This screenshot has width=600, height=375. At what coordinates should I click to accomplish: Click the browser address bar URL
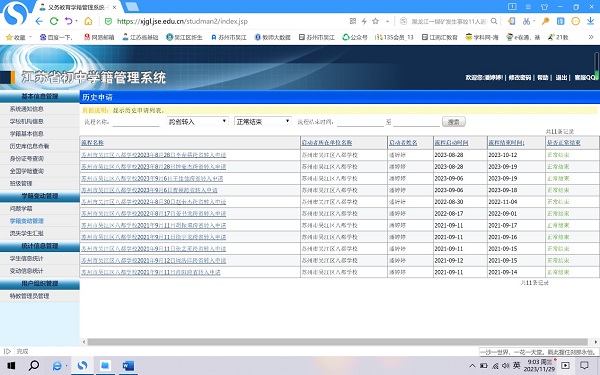(182, 21)
